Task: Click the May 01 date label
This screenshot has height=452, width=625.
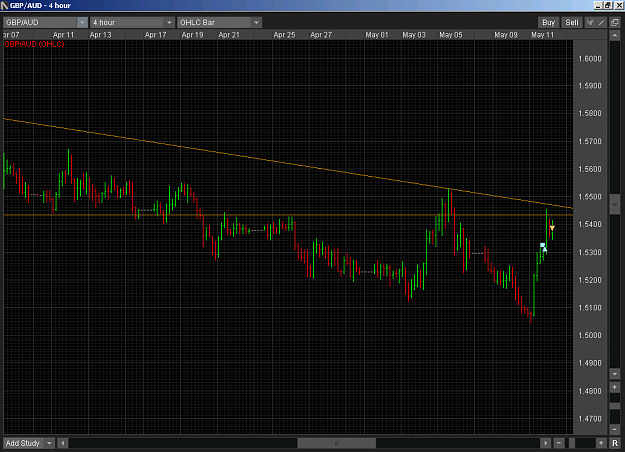Action: (x=377, y=35)
